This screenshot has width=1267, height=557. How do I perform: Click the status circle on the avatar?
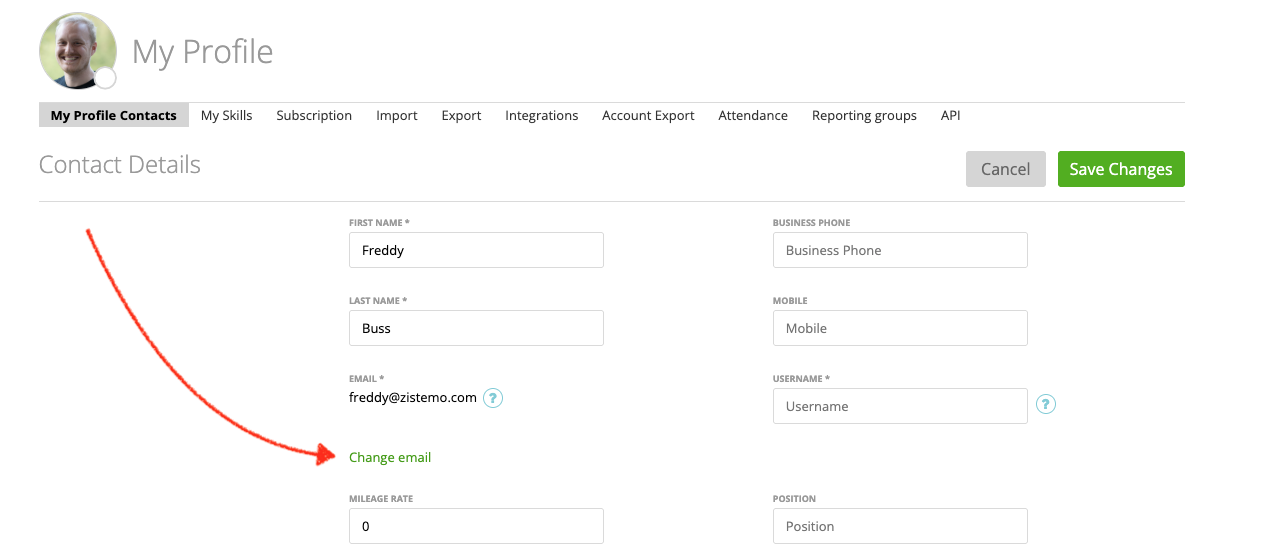coord(105,78)
